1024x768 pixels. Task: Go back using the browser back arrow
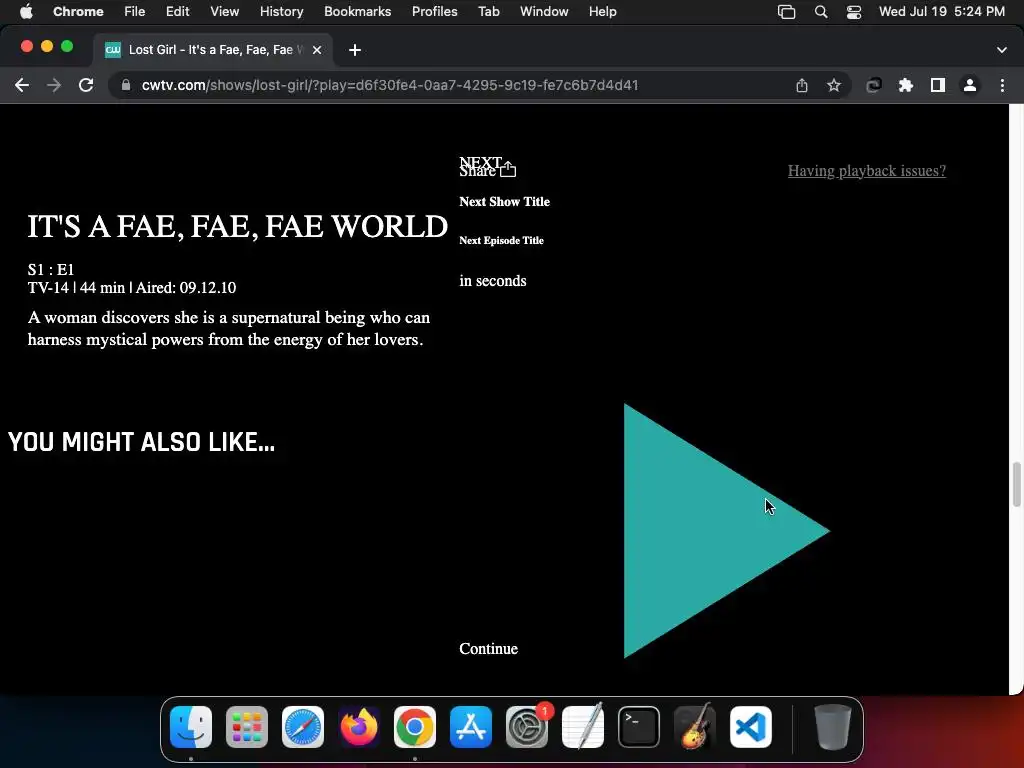coord(22,85)
